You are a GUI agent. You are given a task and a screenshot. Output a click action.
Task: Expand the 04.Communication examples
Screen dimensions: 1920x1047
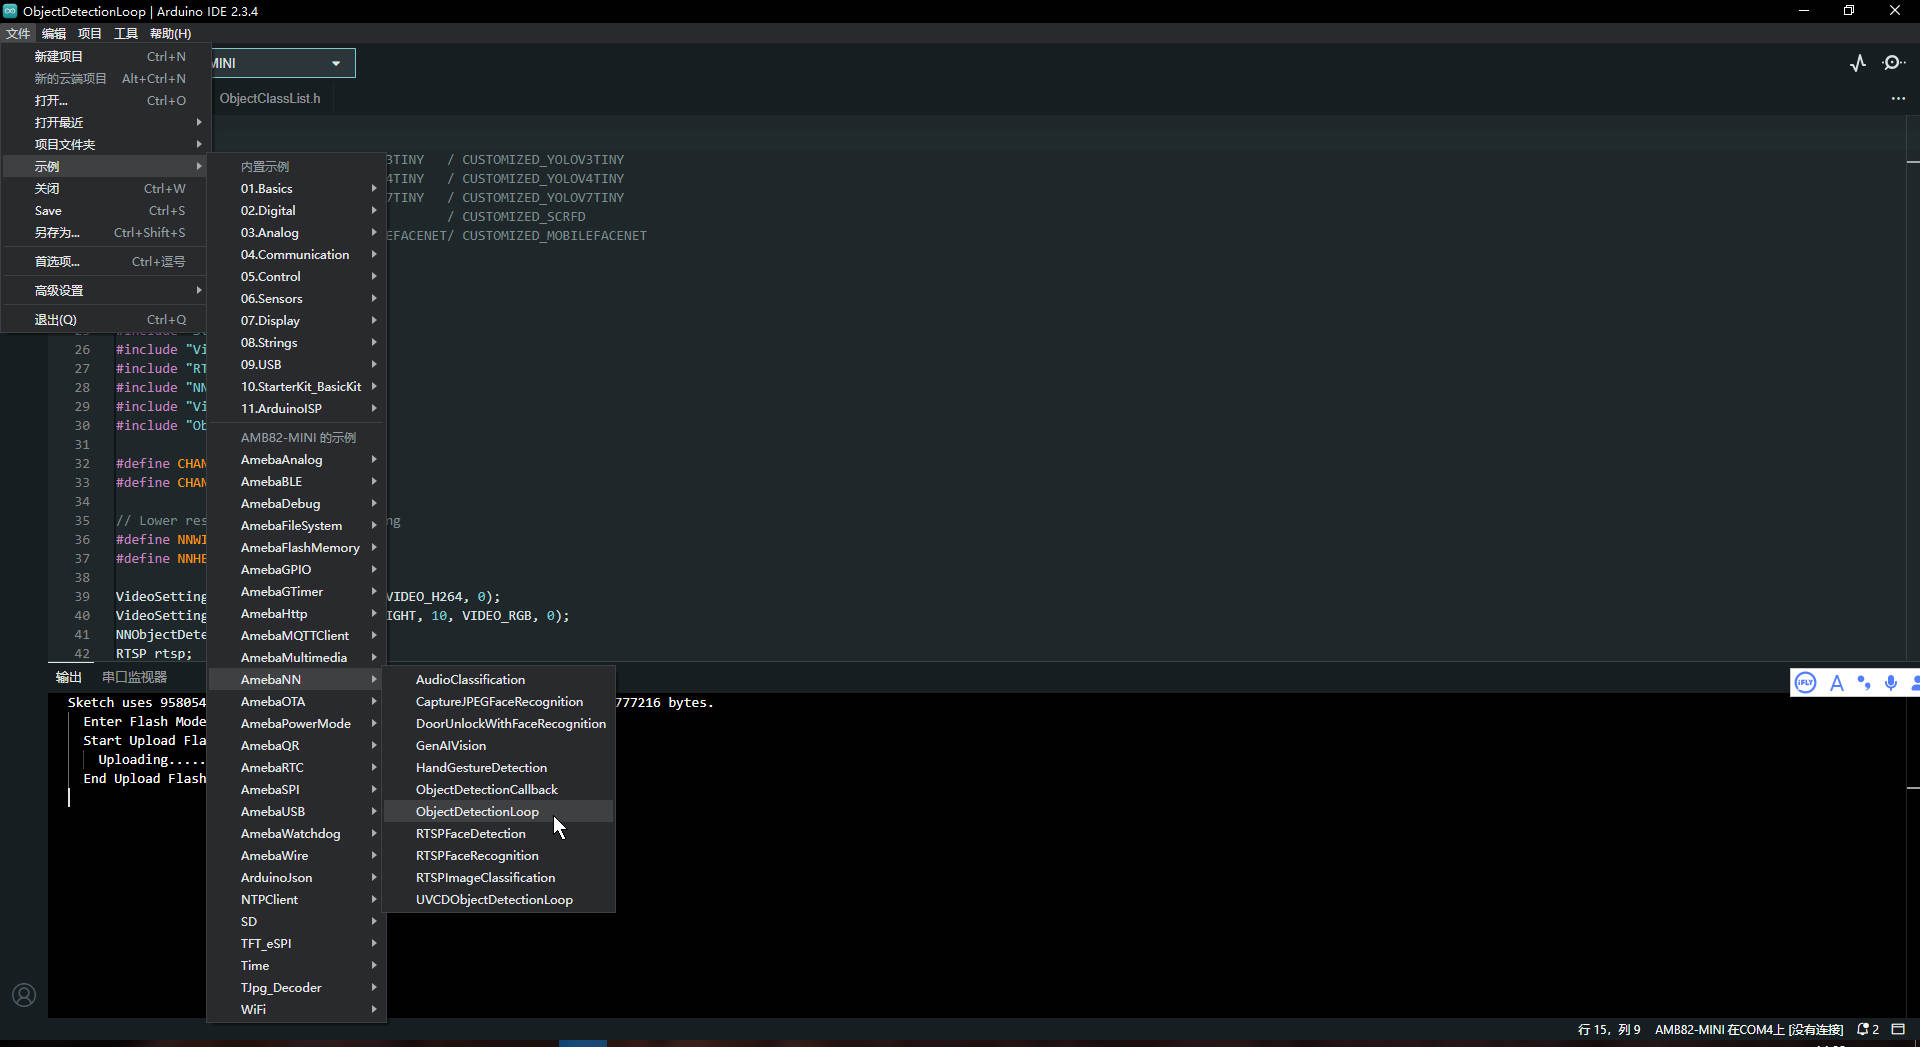(x=297, y=254)
